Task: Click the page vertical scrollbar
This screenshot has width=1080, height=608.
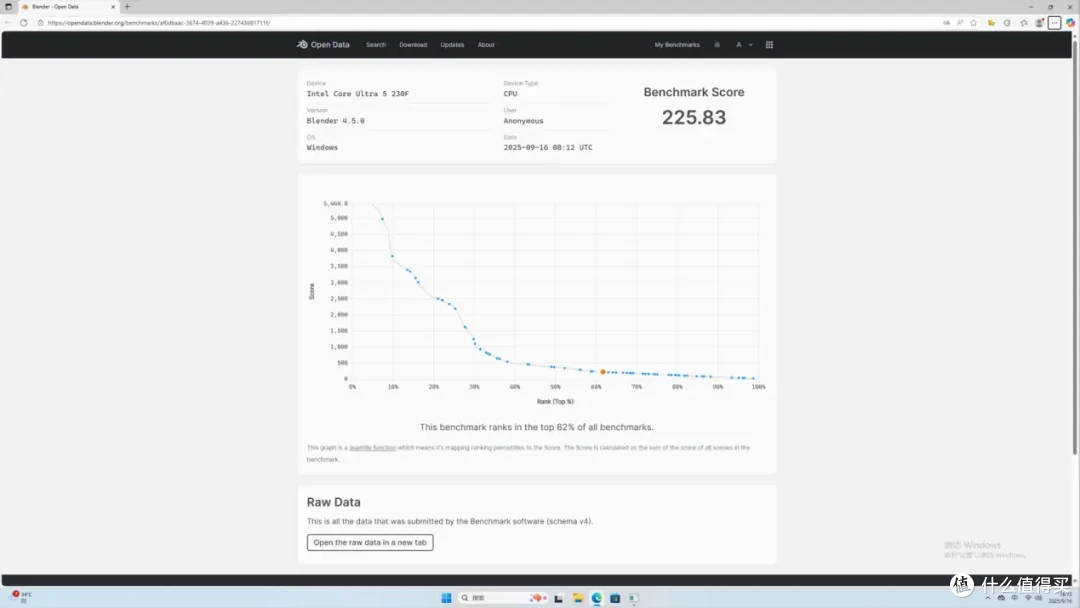Action: tap(1074, 248)
